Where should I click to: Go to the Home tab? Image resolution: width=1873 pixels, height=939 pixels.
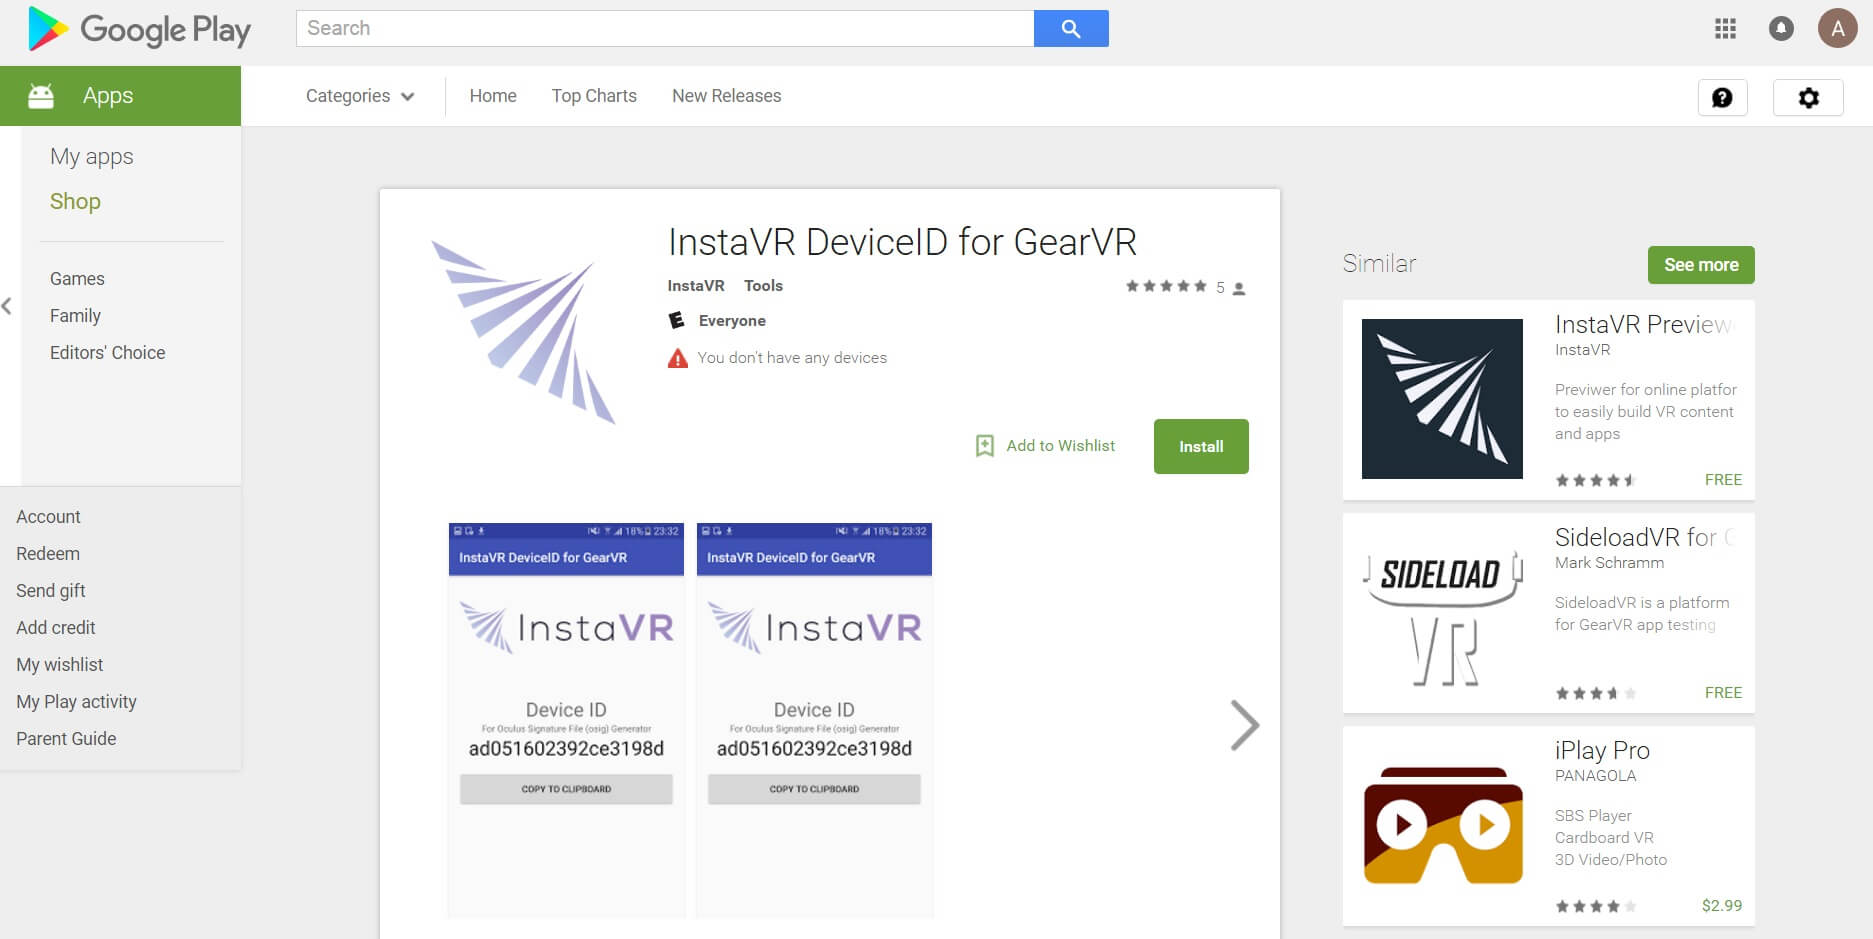(493, 96)
